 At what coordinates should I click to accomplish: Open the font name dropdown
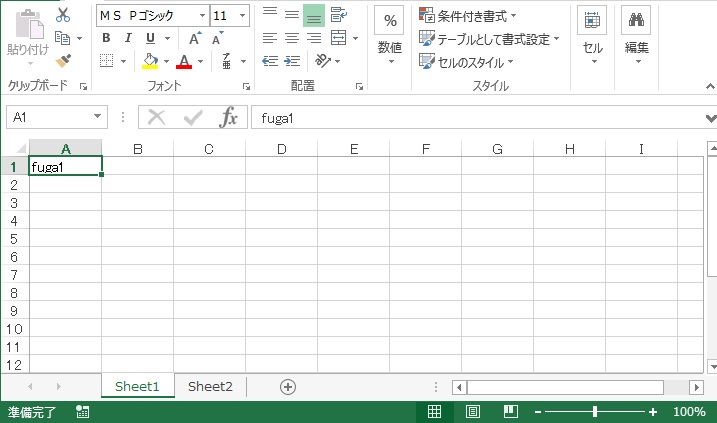pyautogui.click(x=202, y=16)
